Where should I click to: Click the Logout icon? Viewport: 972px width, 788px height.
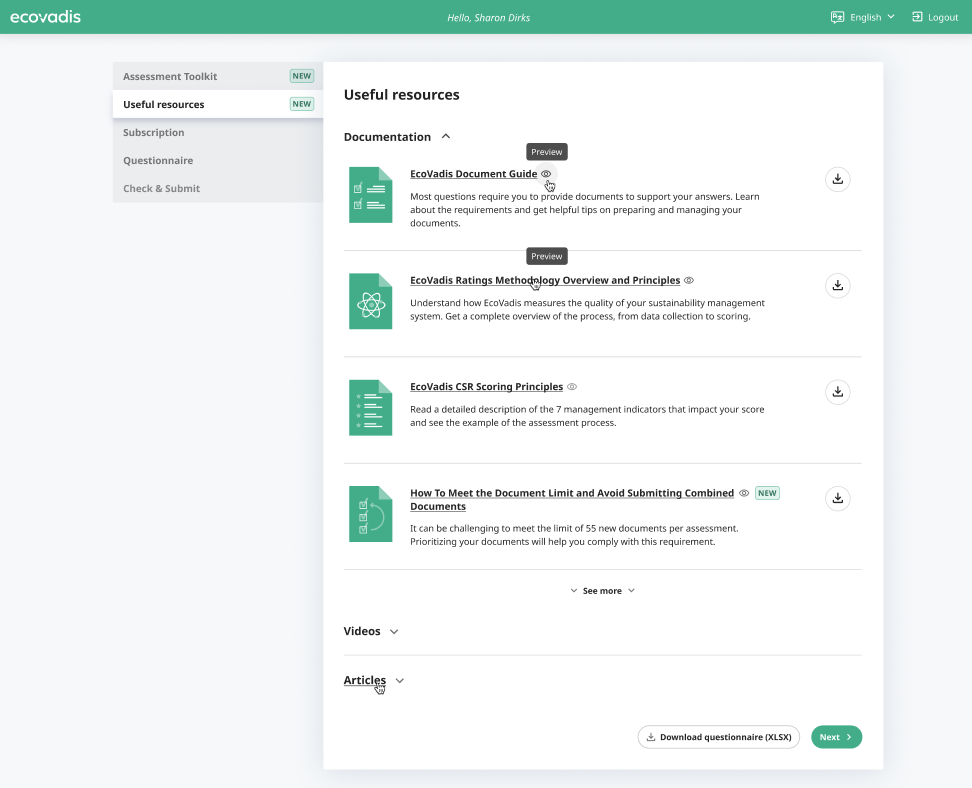point(917,17)
